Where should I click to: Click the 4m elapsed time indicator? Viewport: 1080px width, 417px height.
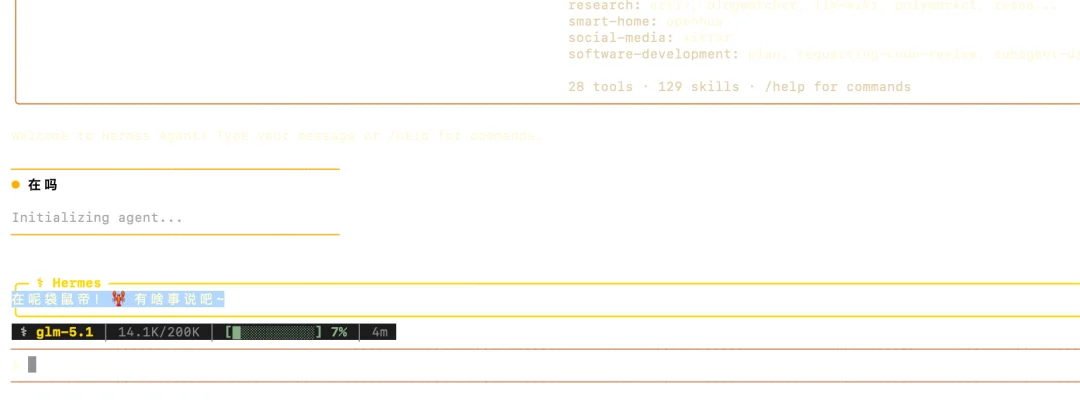coord(379,332)
